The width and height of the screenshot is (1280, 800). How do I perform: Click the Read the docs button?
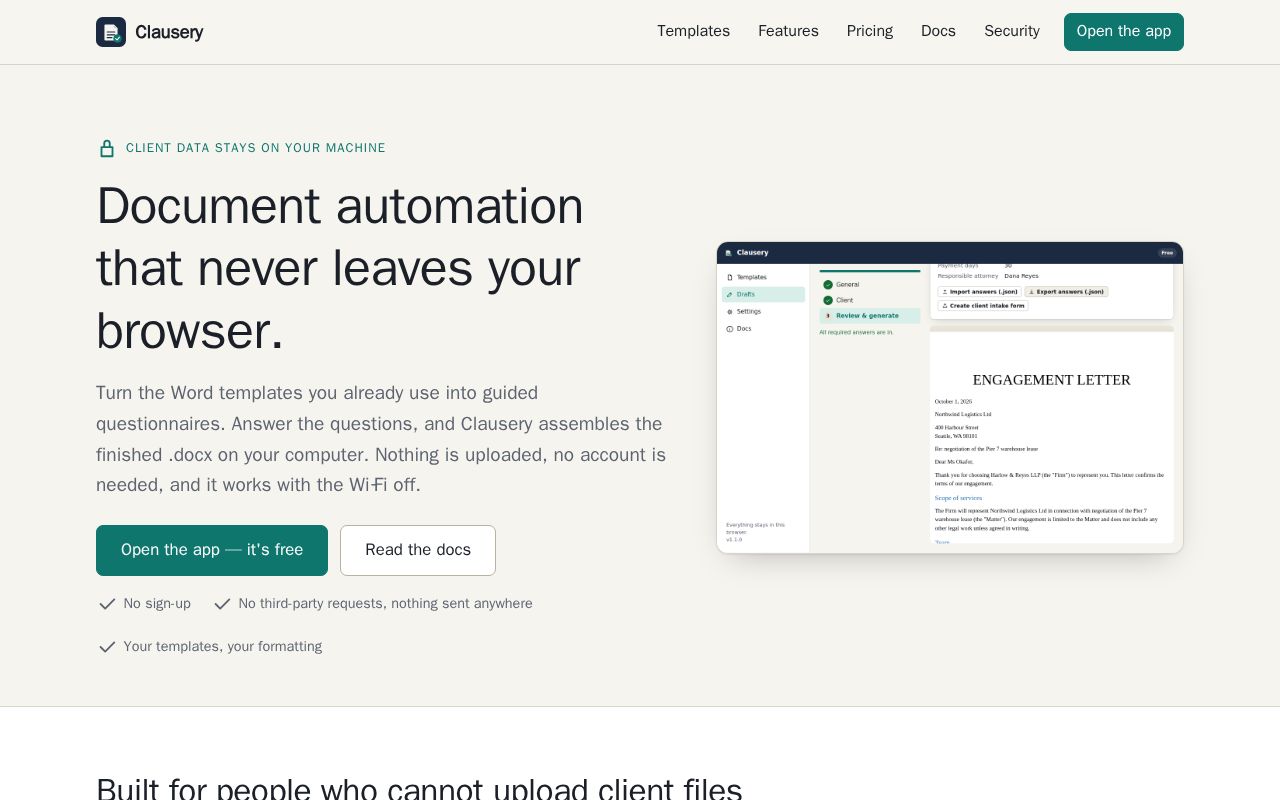(418, 550)
